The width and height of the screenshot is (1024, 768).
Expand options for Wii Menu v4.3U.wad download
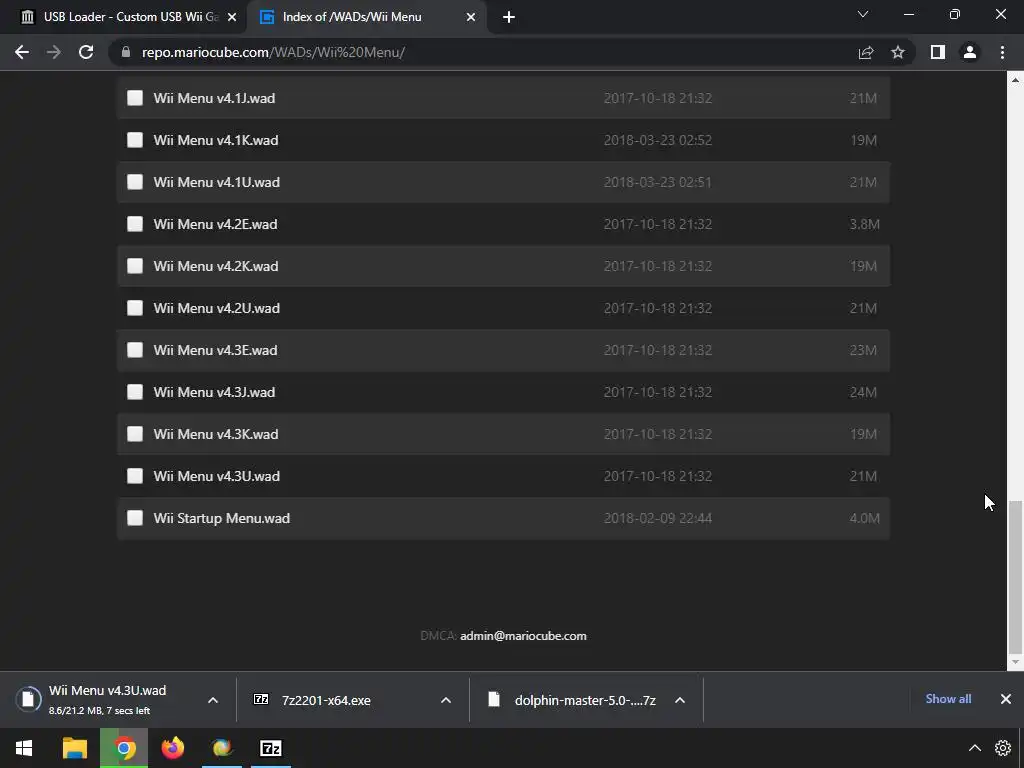click(213, 700)
